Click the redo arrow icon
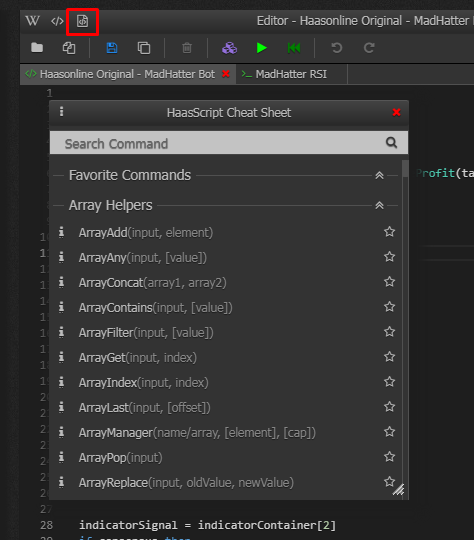Image resolution: width=474 pixels, height=540 pixels. click(x=369, y=48)
